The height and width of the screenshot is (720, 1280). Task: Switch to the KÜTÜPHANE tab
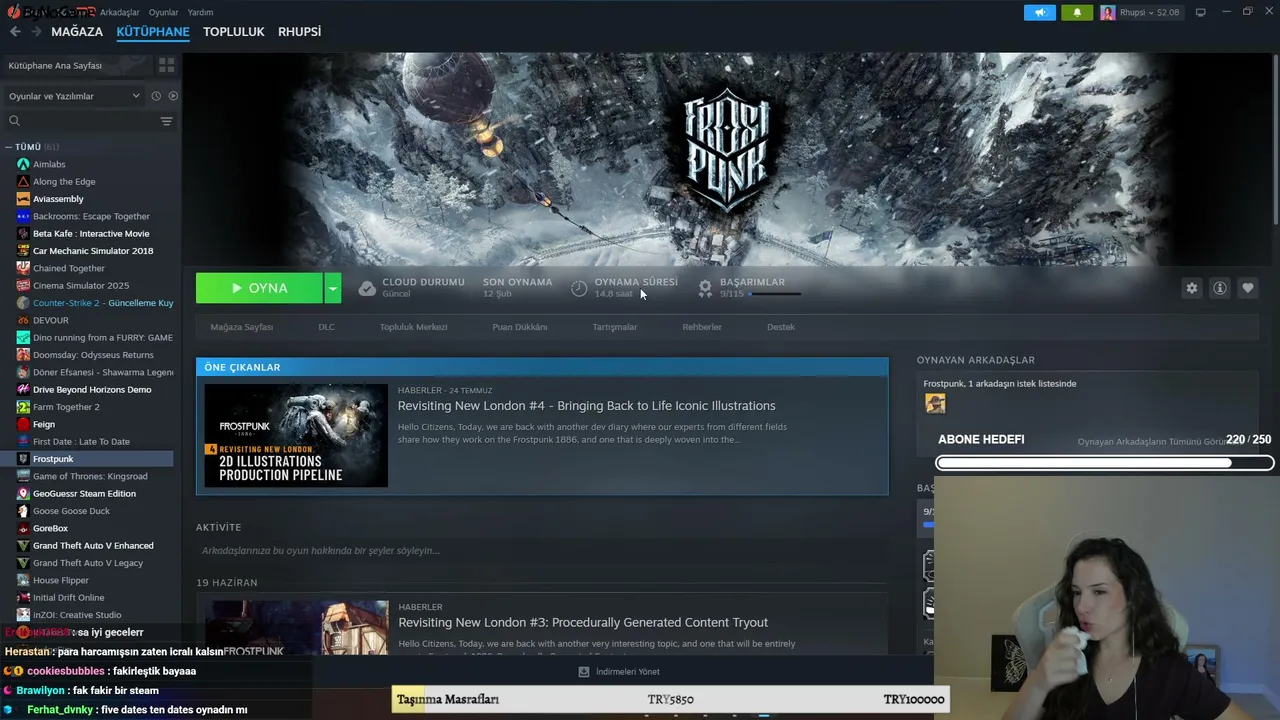click(x=153, y=32)
